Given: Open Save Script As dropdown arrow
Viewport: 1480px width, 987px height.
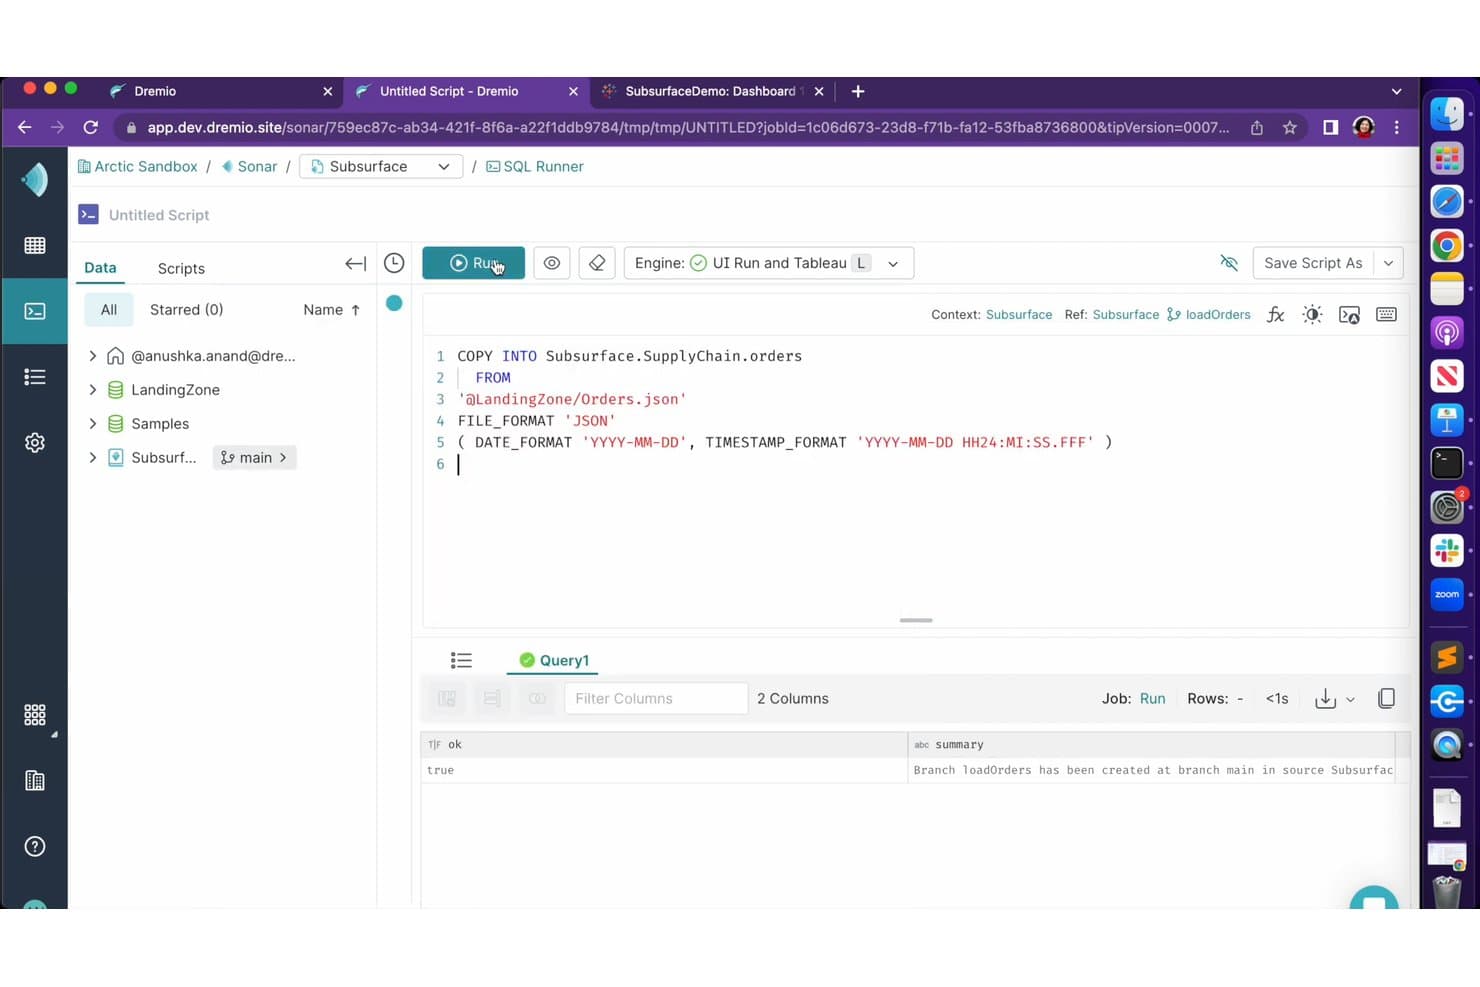Looking at the screenshot, I should [1388, 263].
